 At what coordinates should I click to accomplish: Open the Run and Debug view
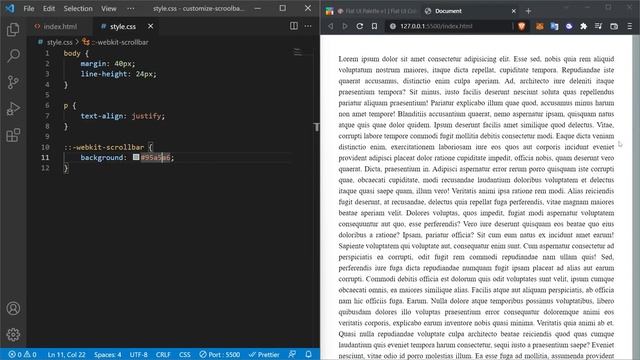point(13,109)
